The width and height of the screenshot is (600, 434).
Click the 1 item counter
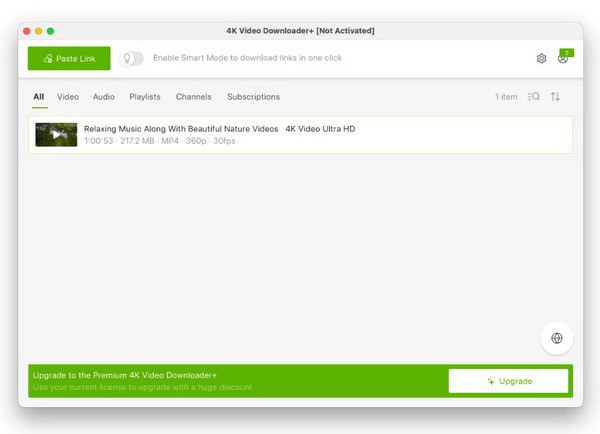506,97
